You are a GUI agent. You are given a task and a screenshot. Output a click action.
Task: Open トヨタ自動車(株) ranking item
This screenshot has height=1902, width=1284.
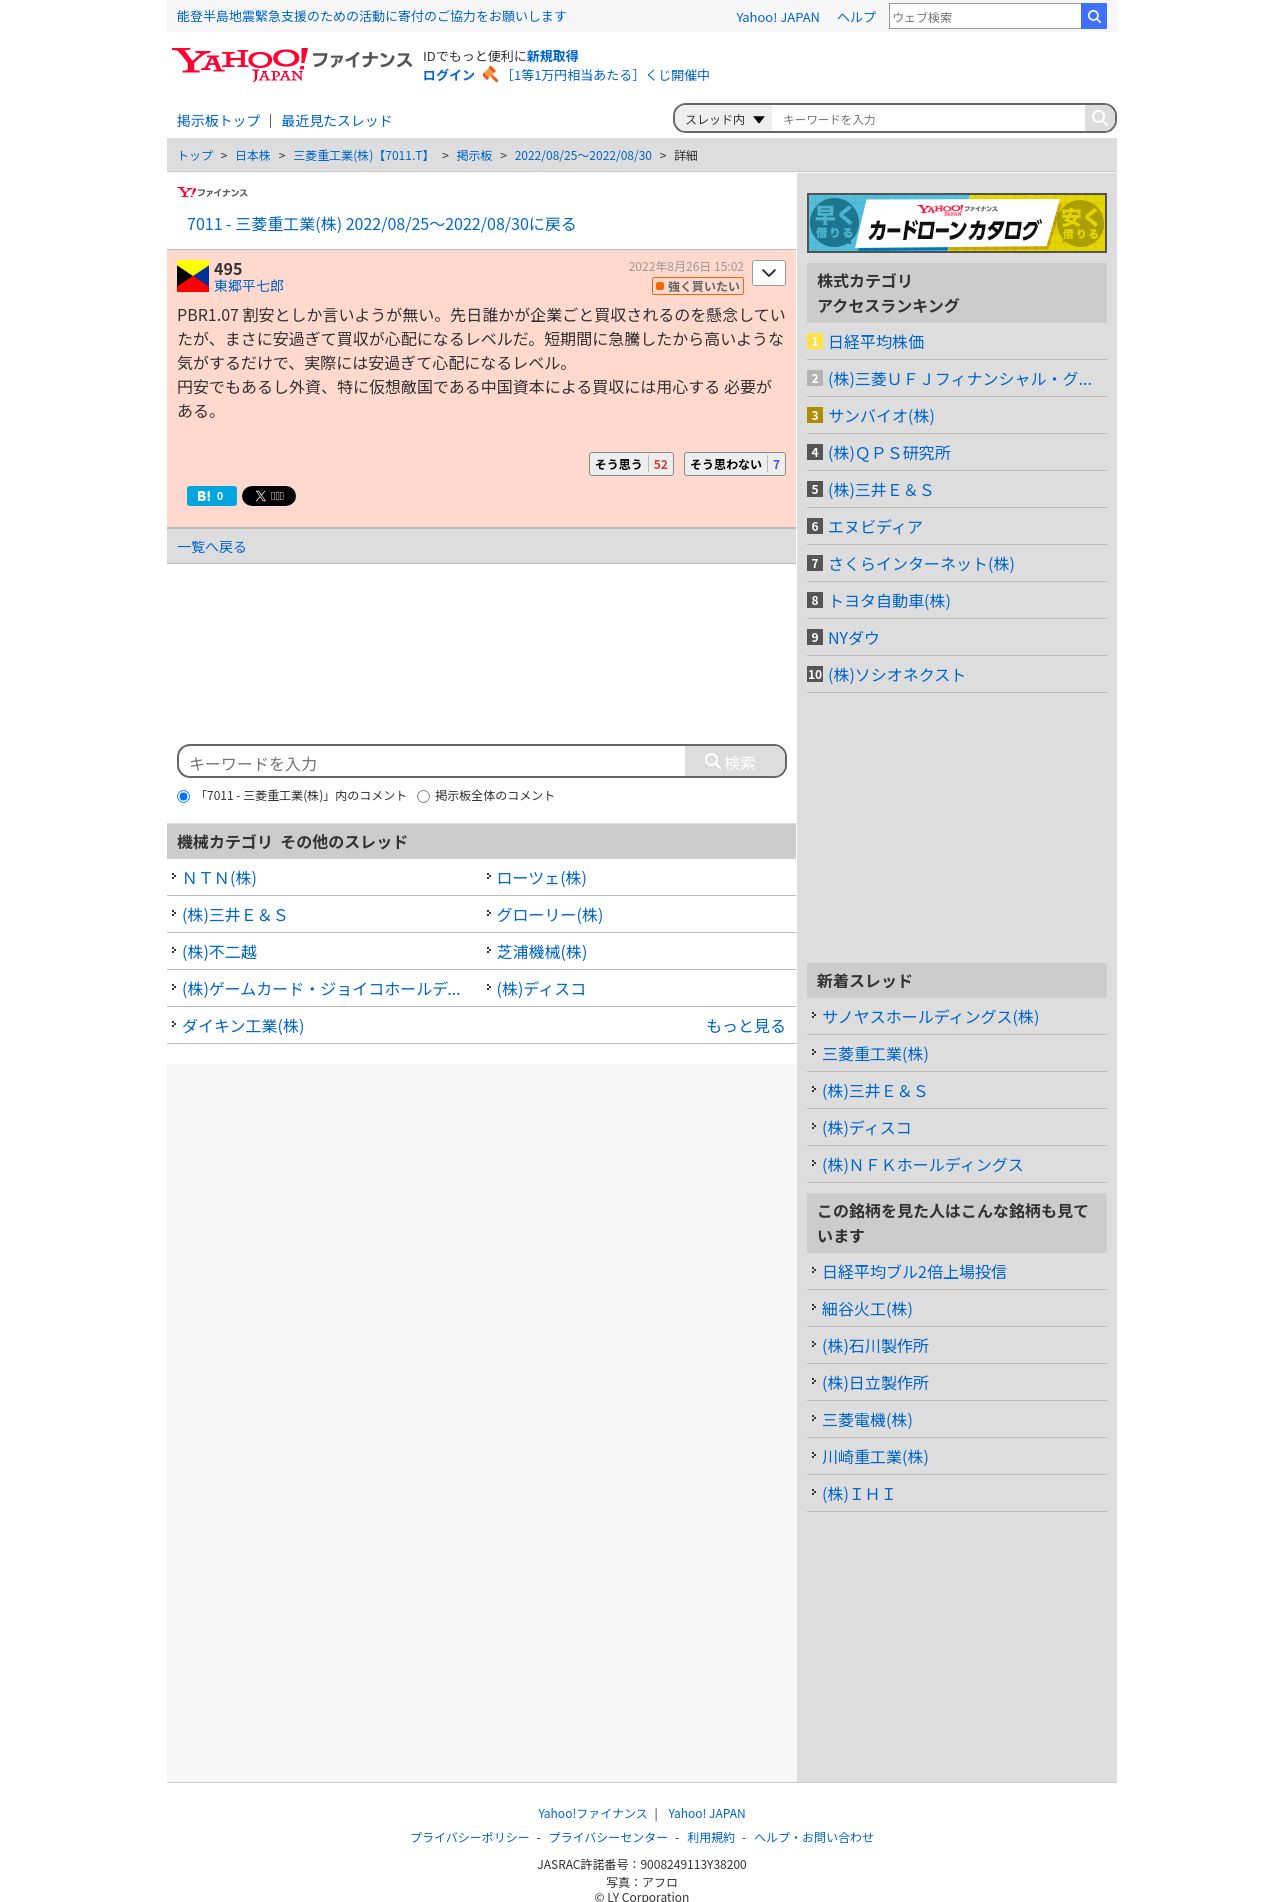click(x=889, y=601)
